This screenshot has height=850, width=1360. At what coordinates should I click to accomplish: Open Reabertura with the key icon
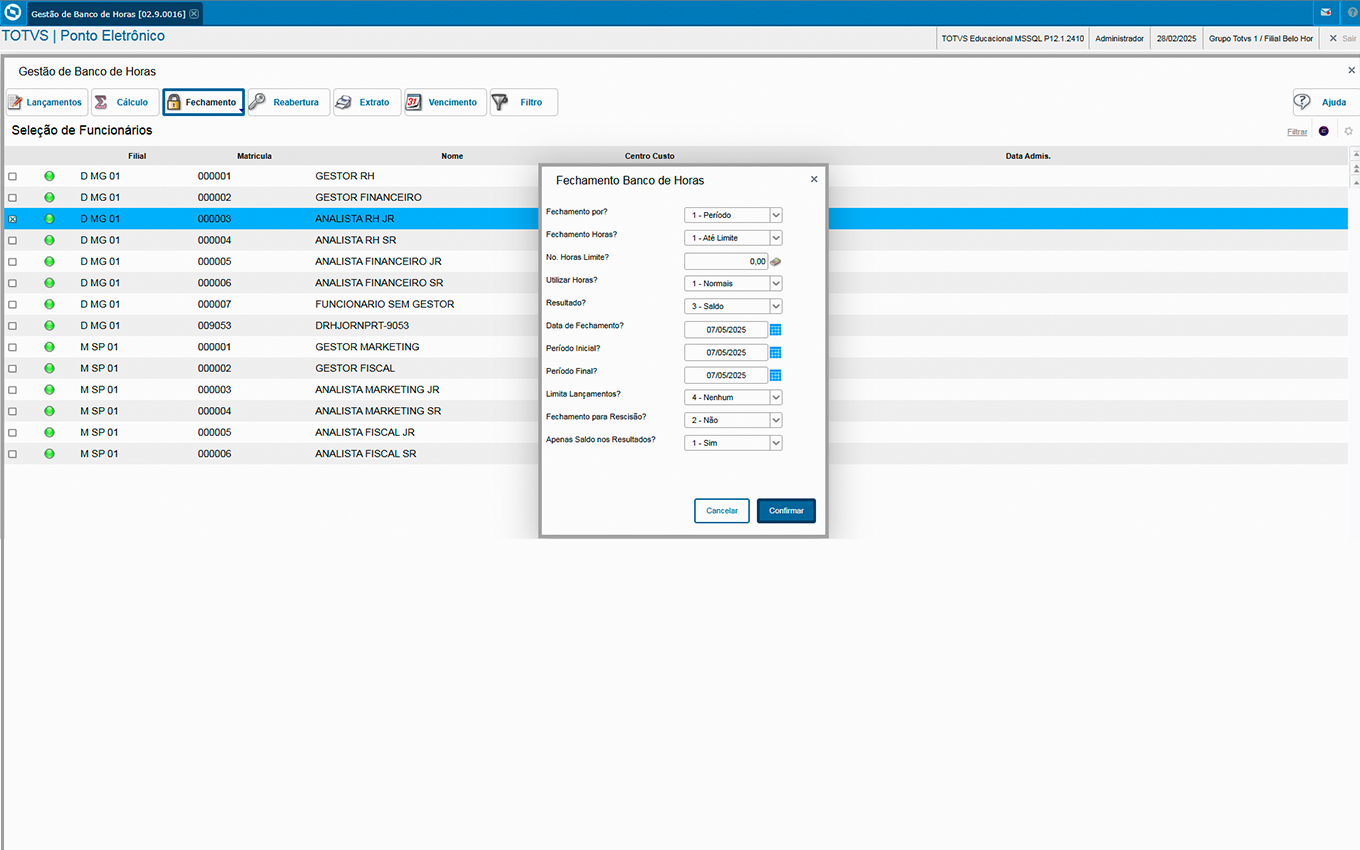tap(288, 102)
